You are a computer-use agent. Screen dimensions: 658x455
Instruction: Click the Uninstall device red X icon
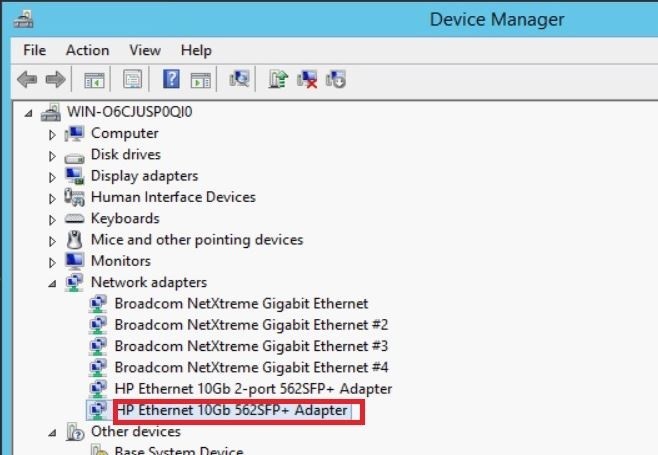coord(307,79)
